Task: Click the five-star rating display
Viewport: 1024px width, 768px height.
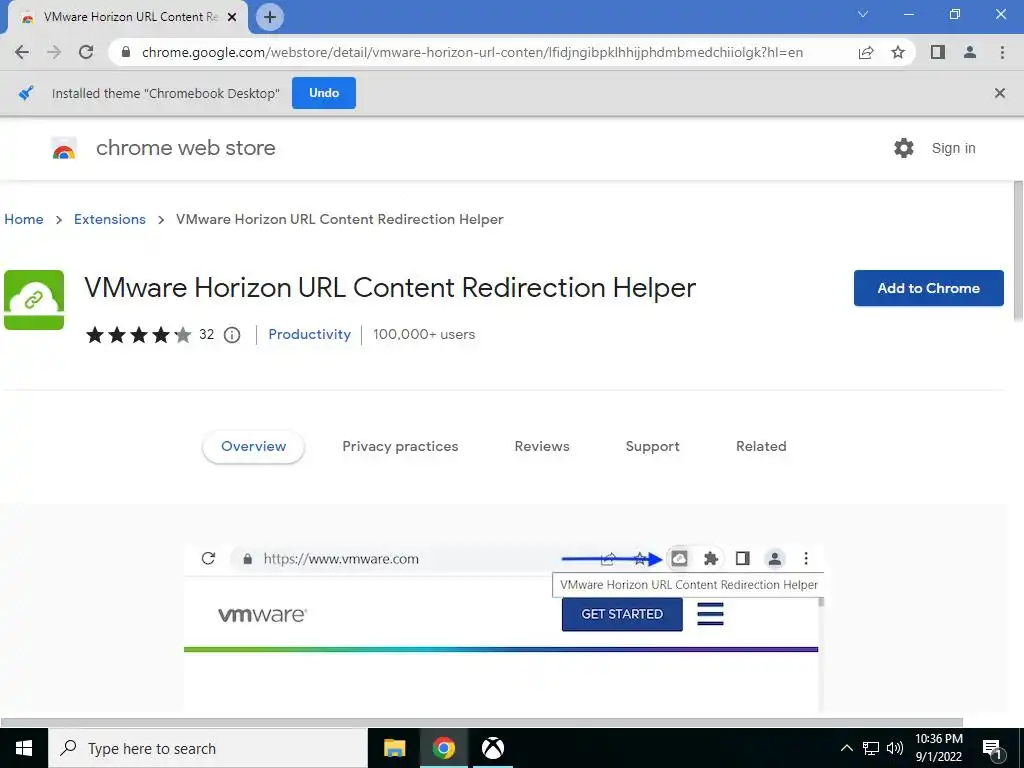Action: click(x=138, y=335)
